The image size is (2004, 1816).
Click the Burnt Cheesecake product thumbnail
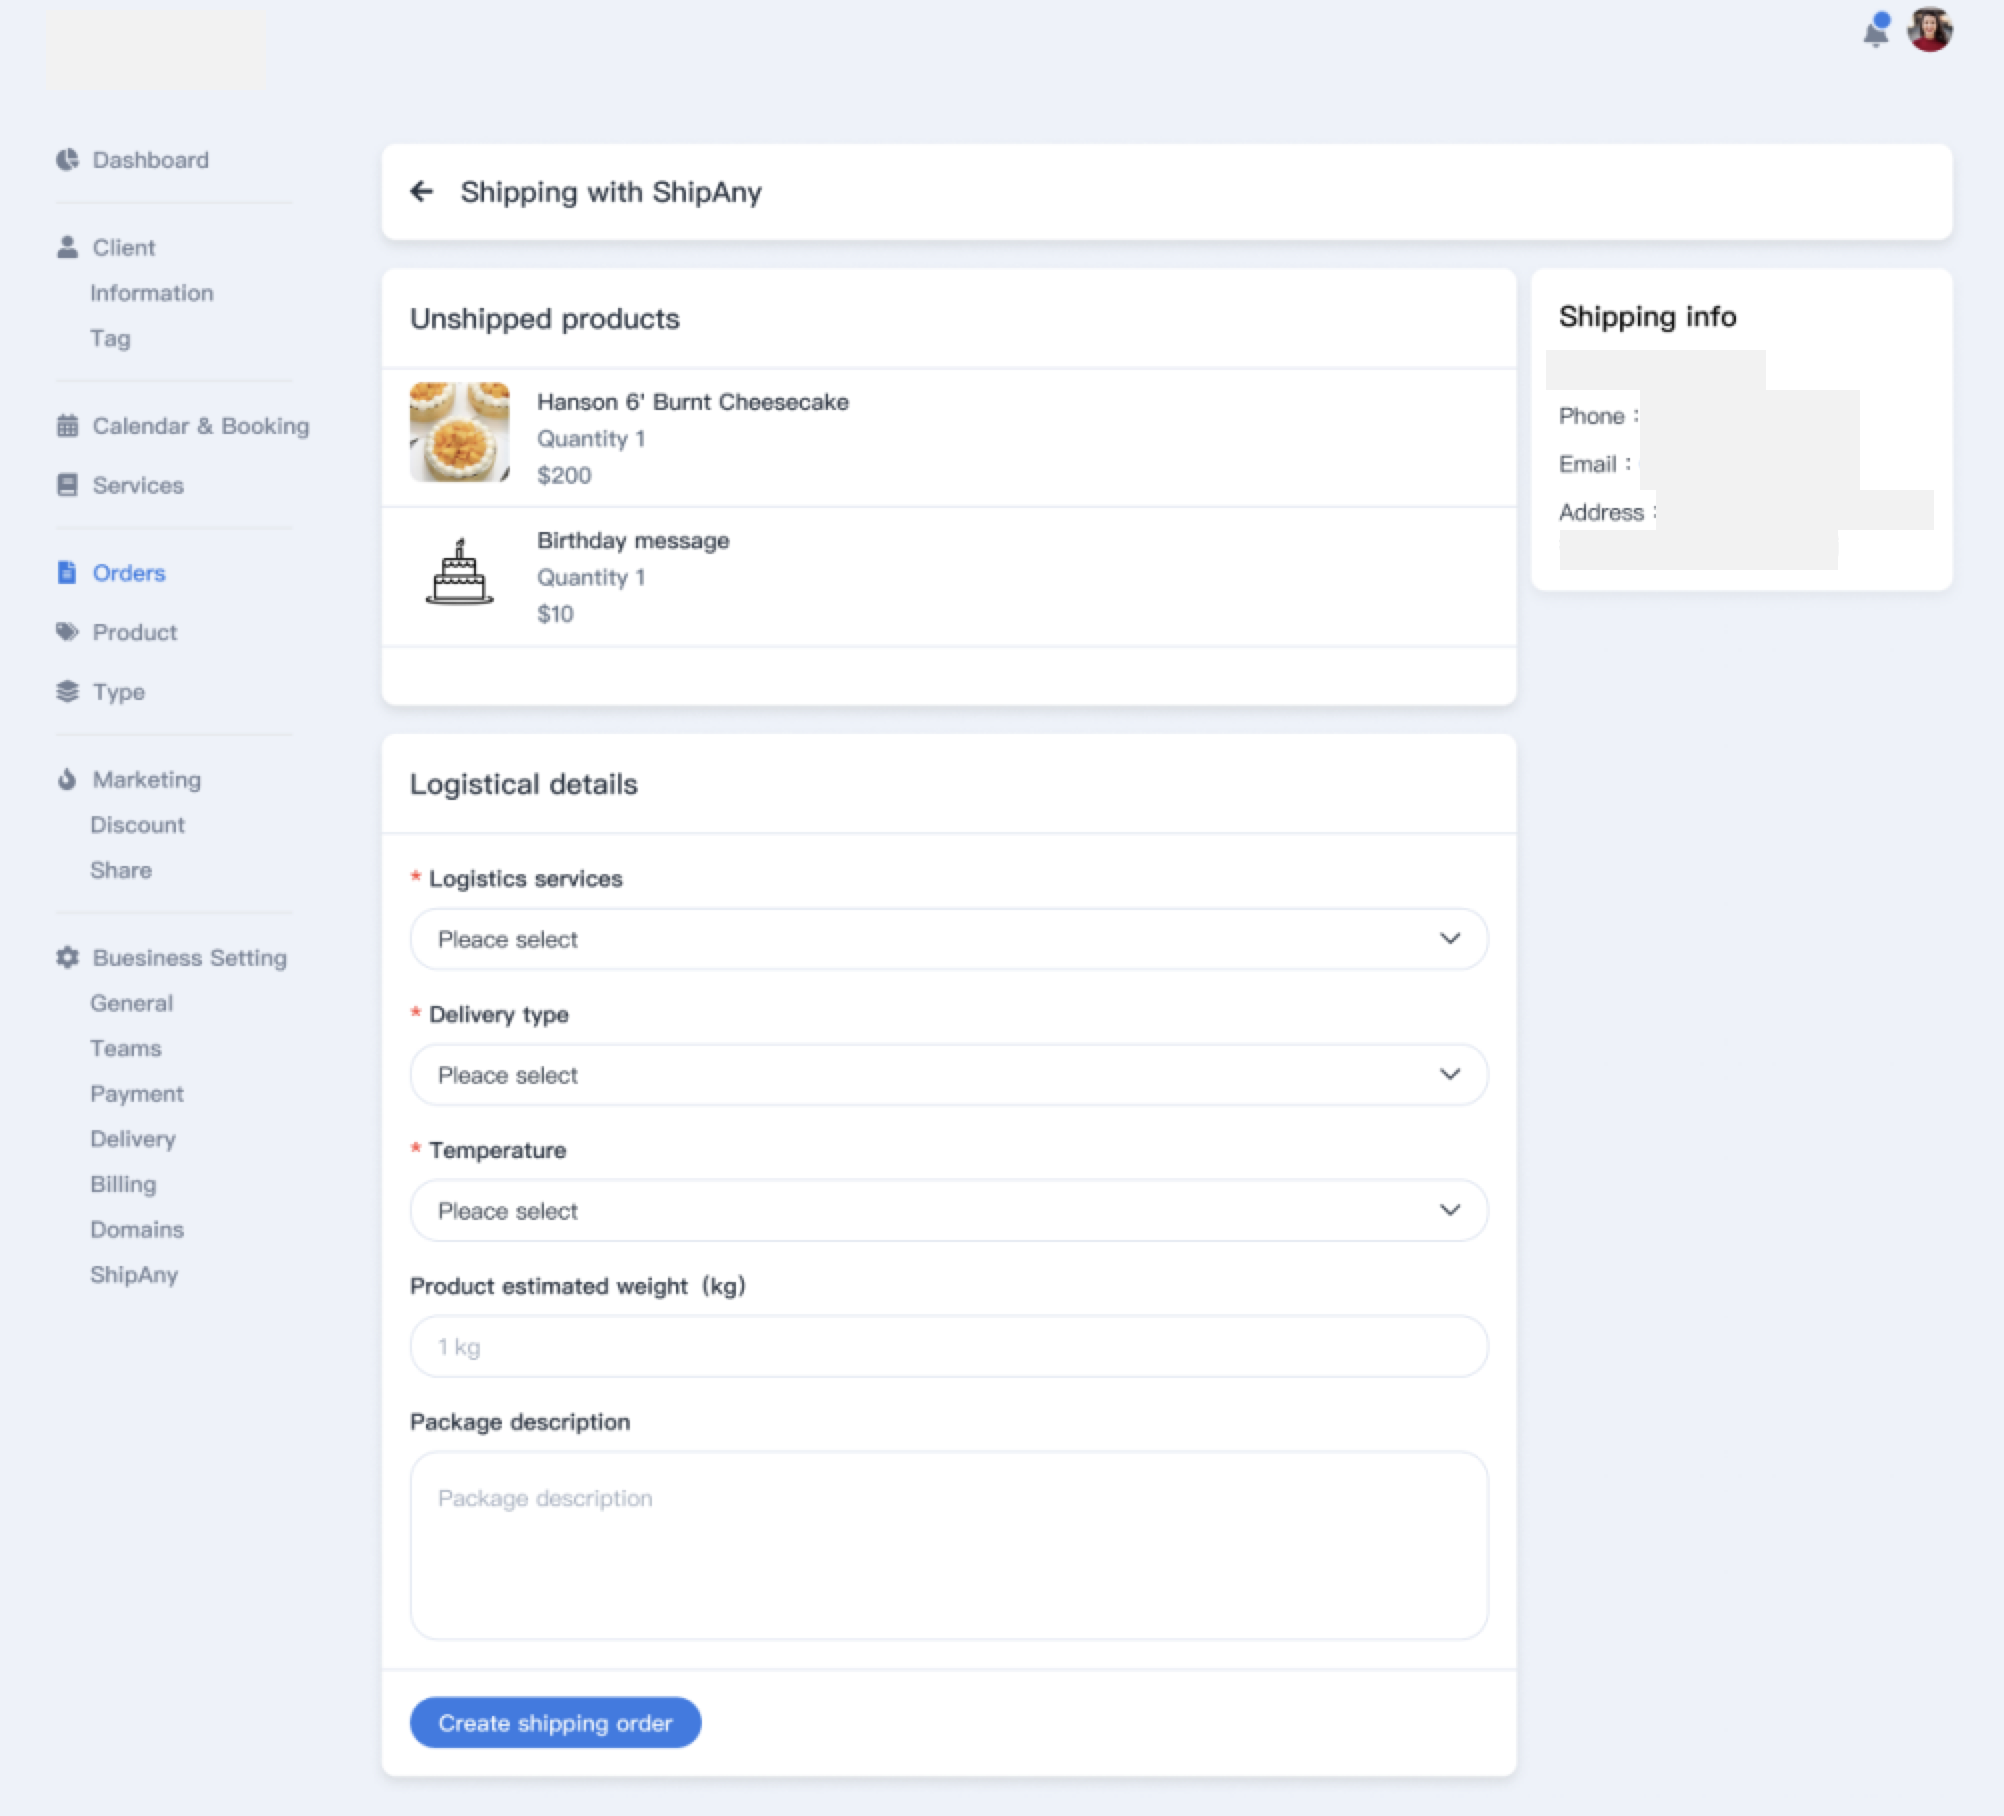click(x=459, y=432)
